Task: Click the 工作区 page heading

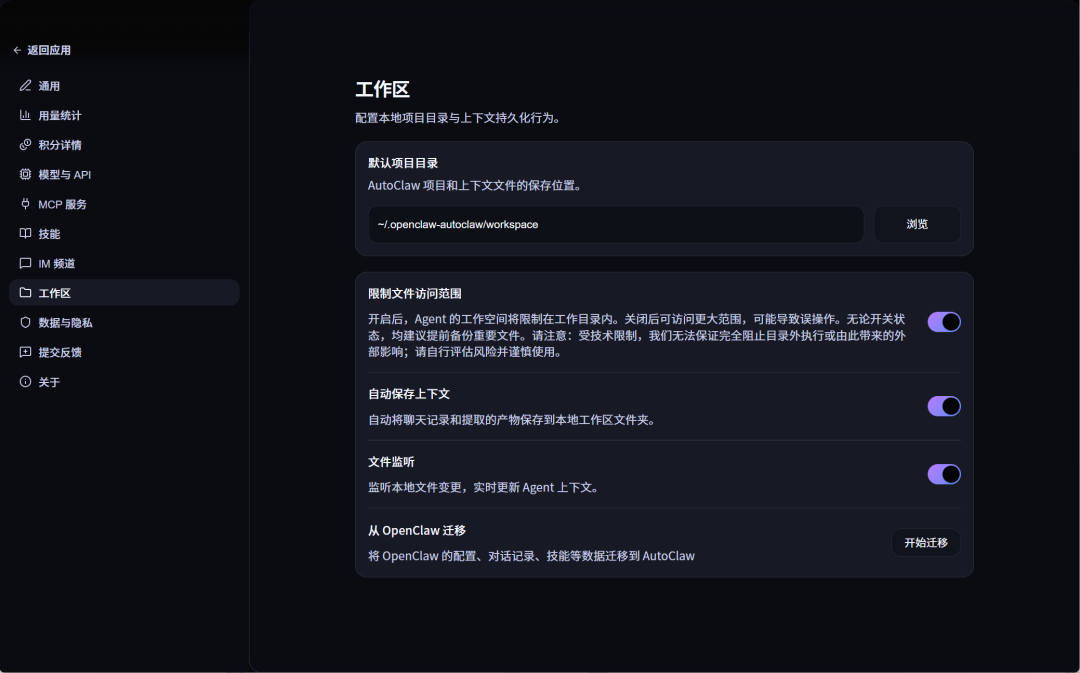Action: pos(382,90)
